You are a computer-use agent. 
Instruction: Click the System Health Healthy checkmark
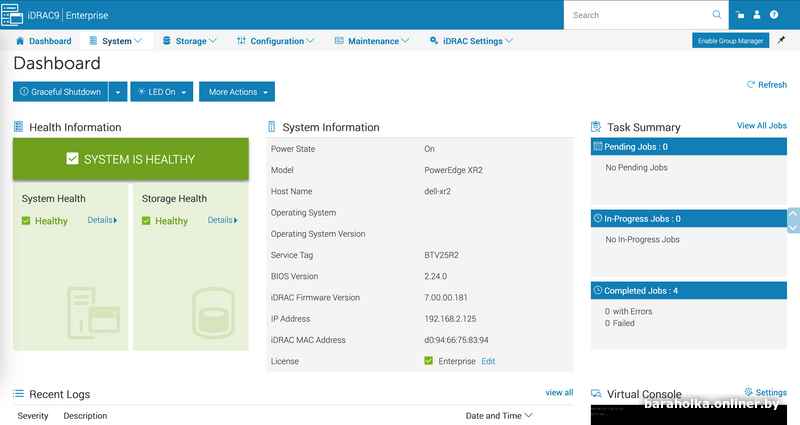click(x=26, y=220)
